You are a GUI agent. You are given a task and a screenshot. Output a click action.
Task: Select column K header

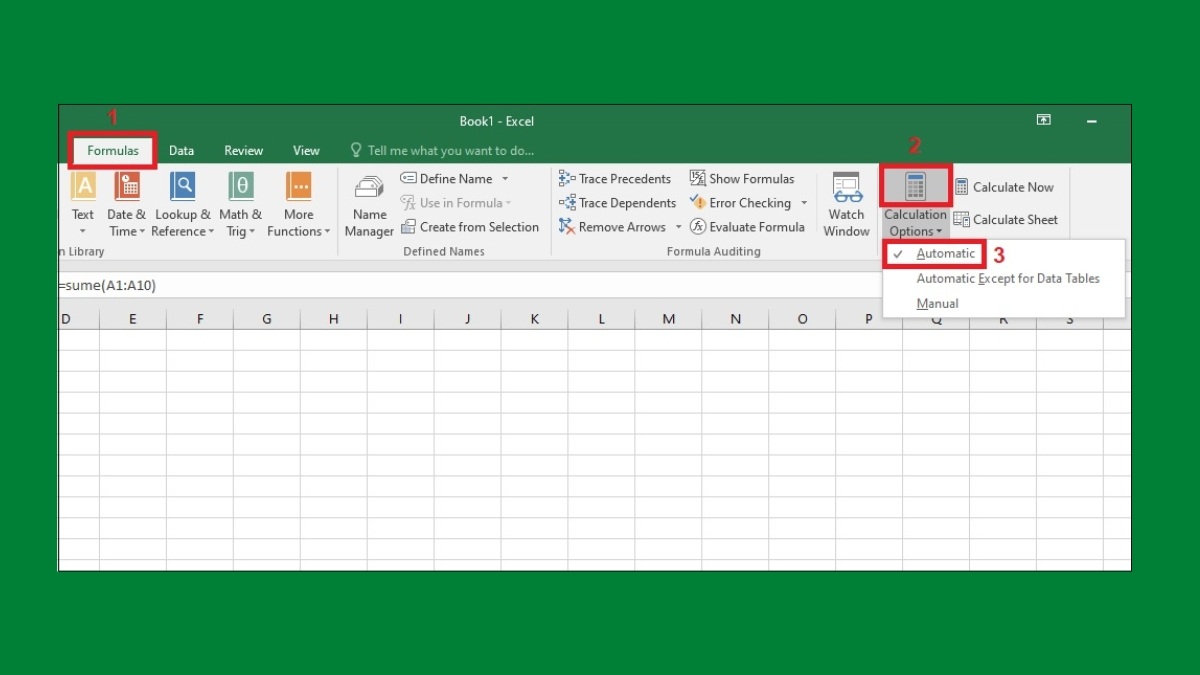pyautogui.click(x=535, y=319)
